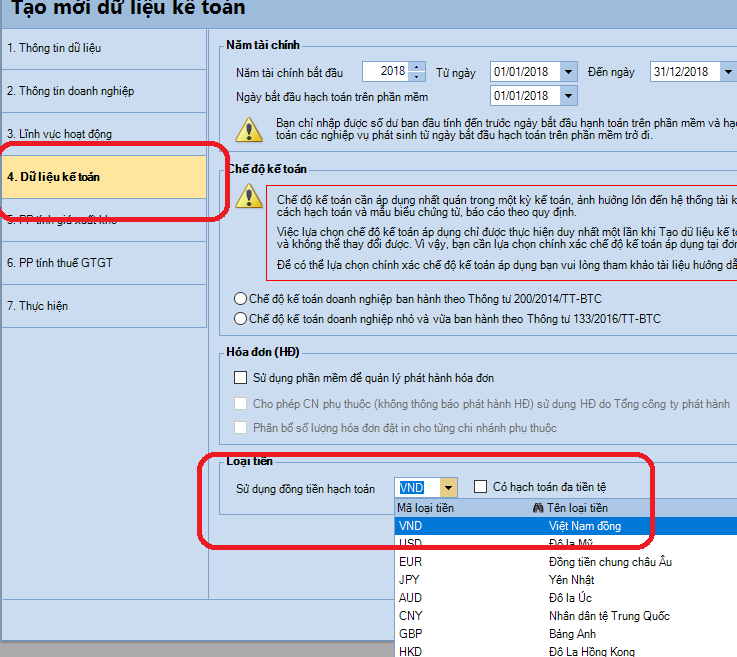The width and height of the screenshot is (737, 657).
Task: Select Thông tư 200/2014/TT-BTC accounting regime
Action: coord(418,299)
